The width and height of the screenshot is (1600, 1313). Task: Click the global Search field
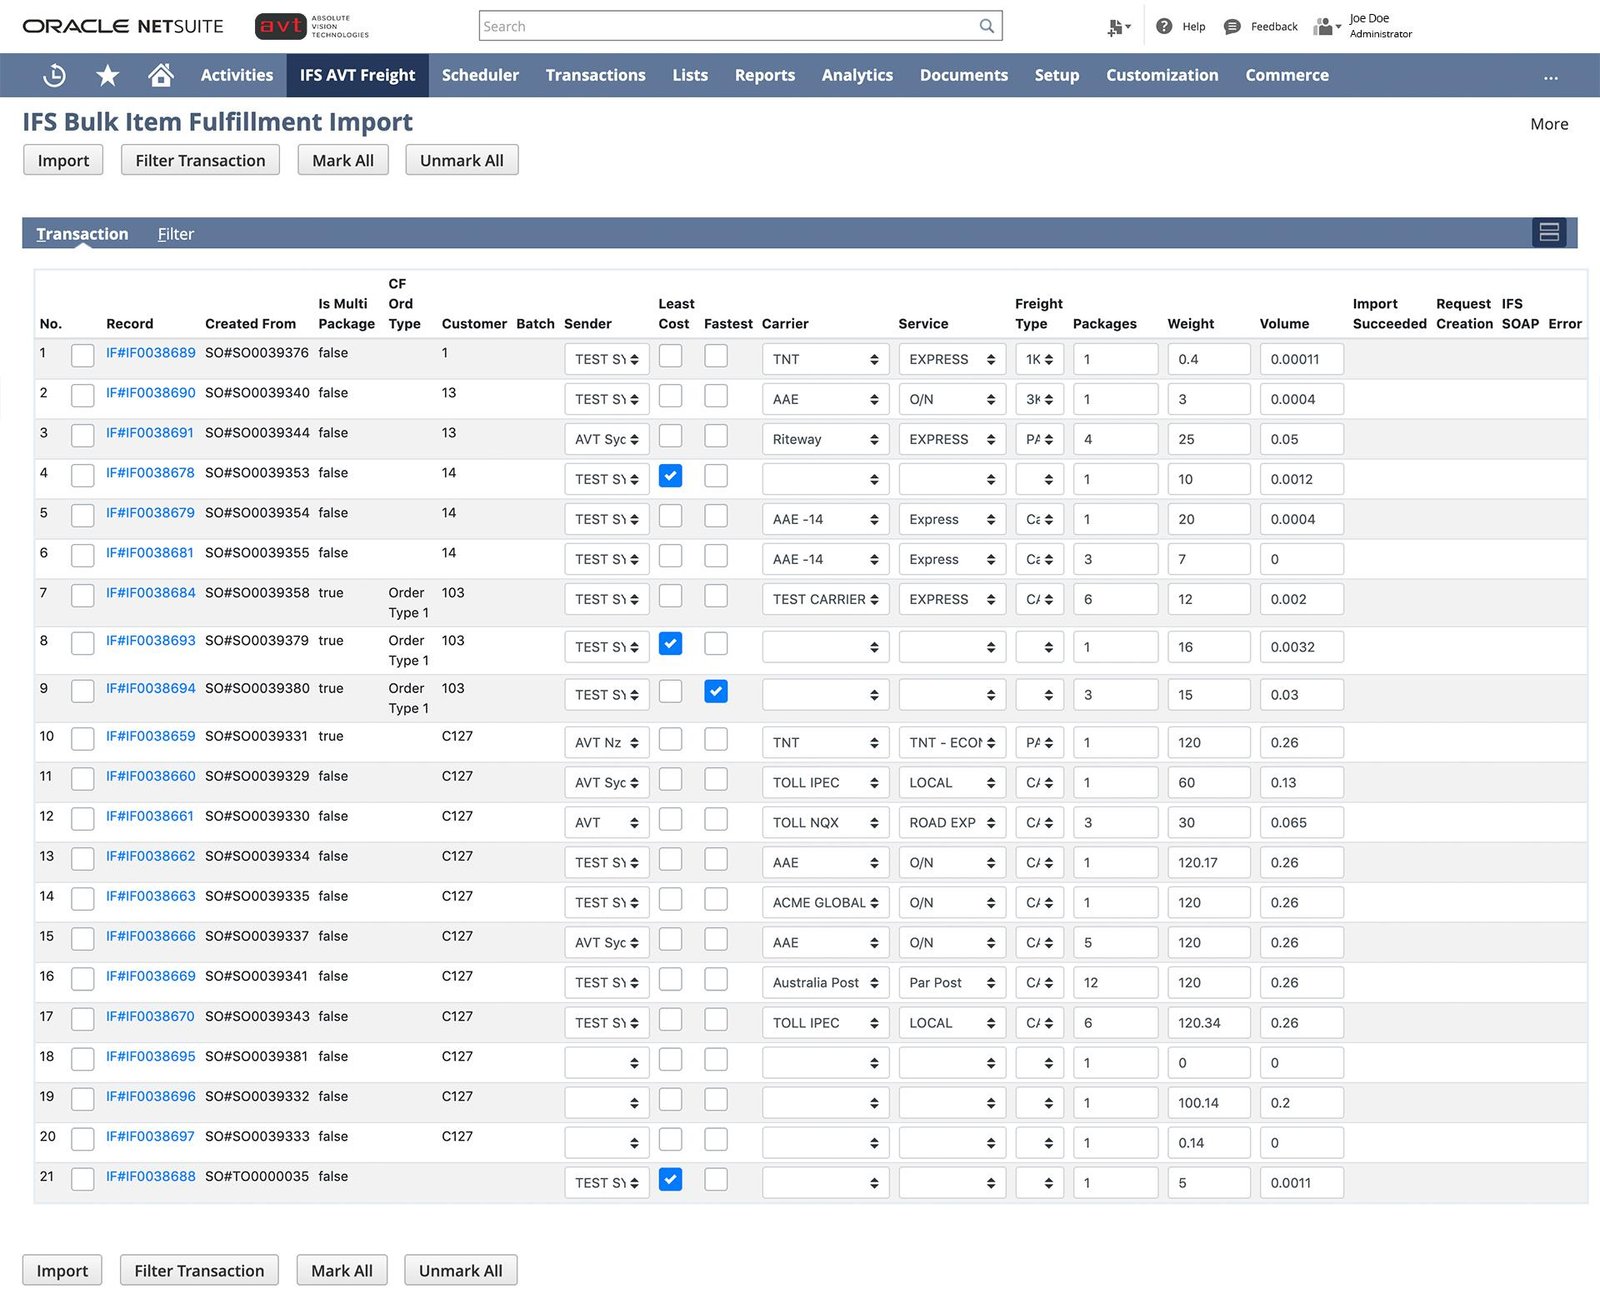728,26
